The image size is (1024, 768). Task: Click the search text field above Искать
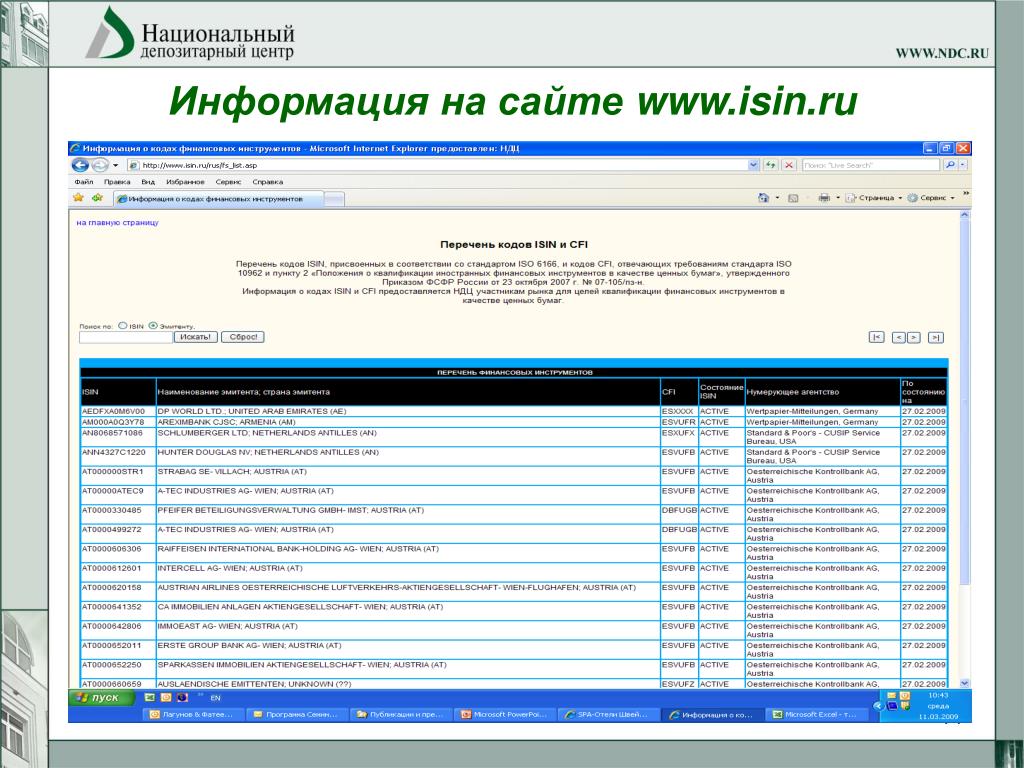point(126,338)
